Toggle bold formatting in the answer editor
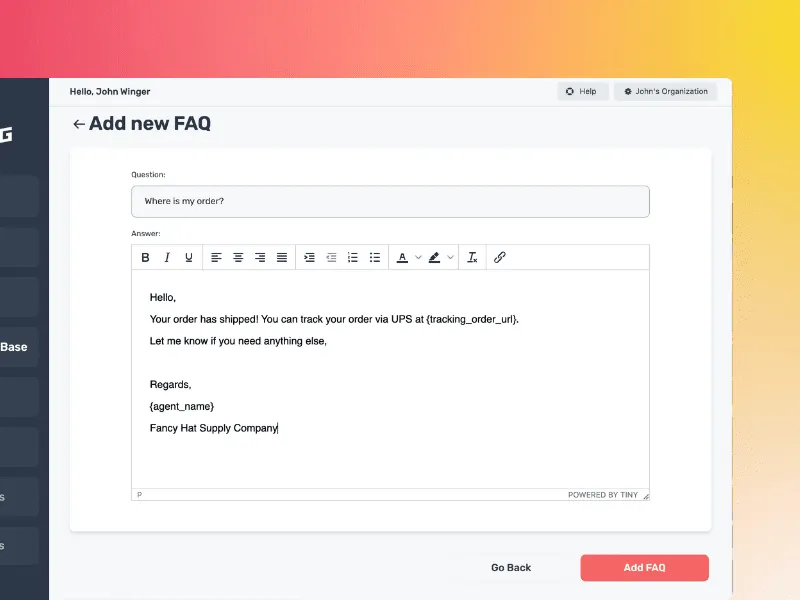Image resolution: width=800 pixels, height=600 pixels. point(145,258)
